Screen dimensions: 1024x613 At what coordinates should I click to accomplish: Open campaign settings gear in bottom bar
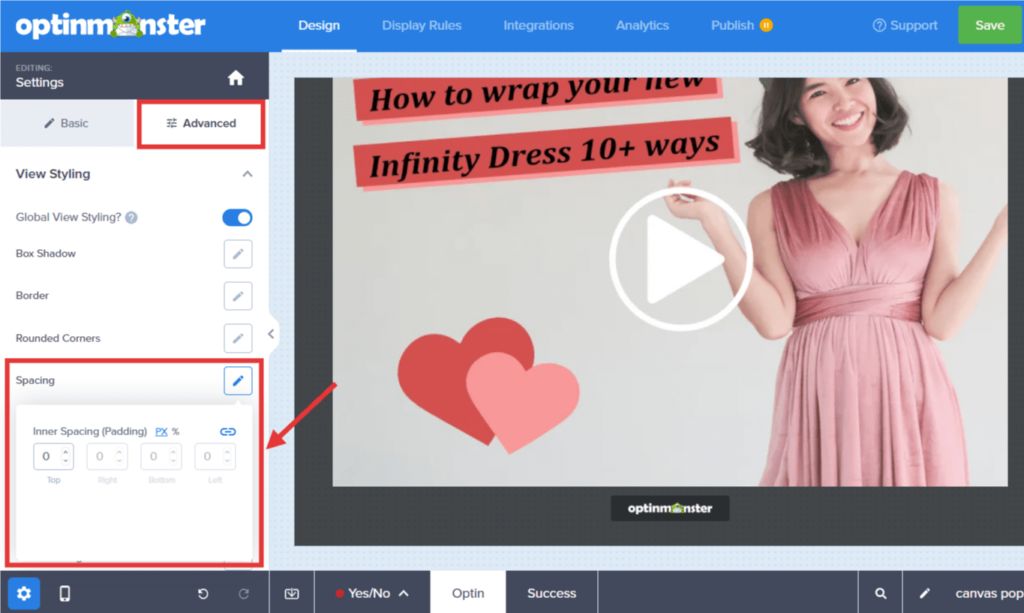(24, 593)
